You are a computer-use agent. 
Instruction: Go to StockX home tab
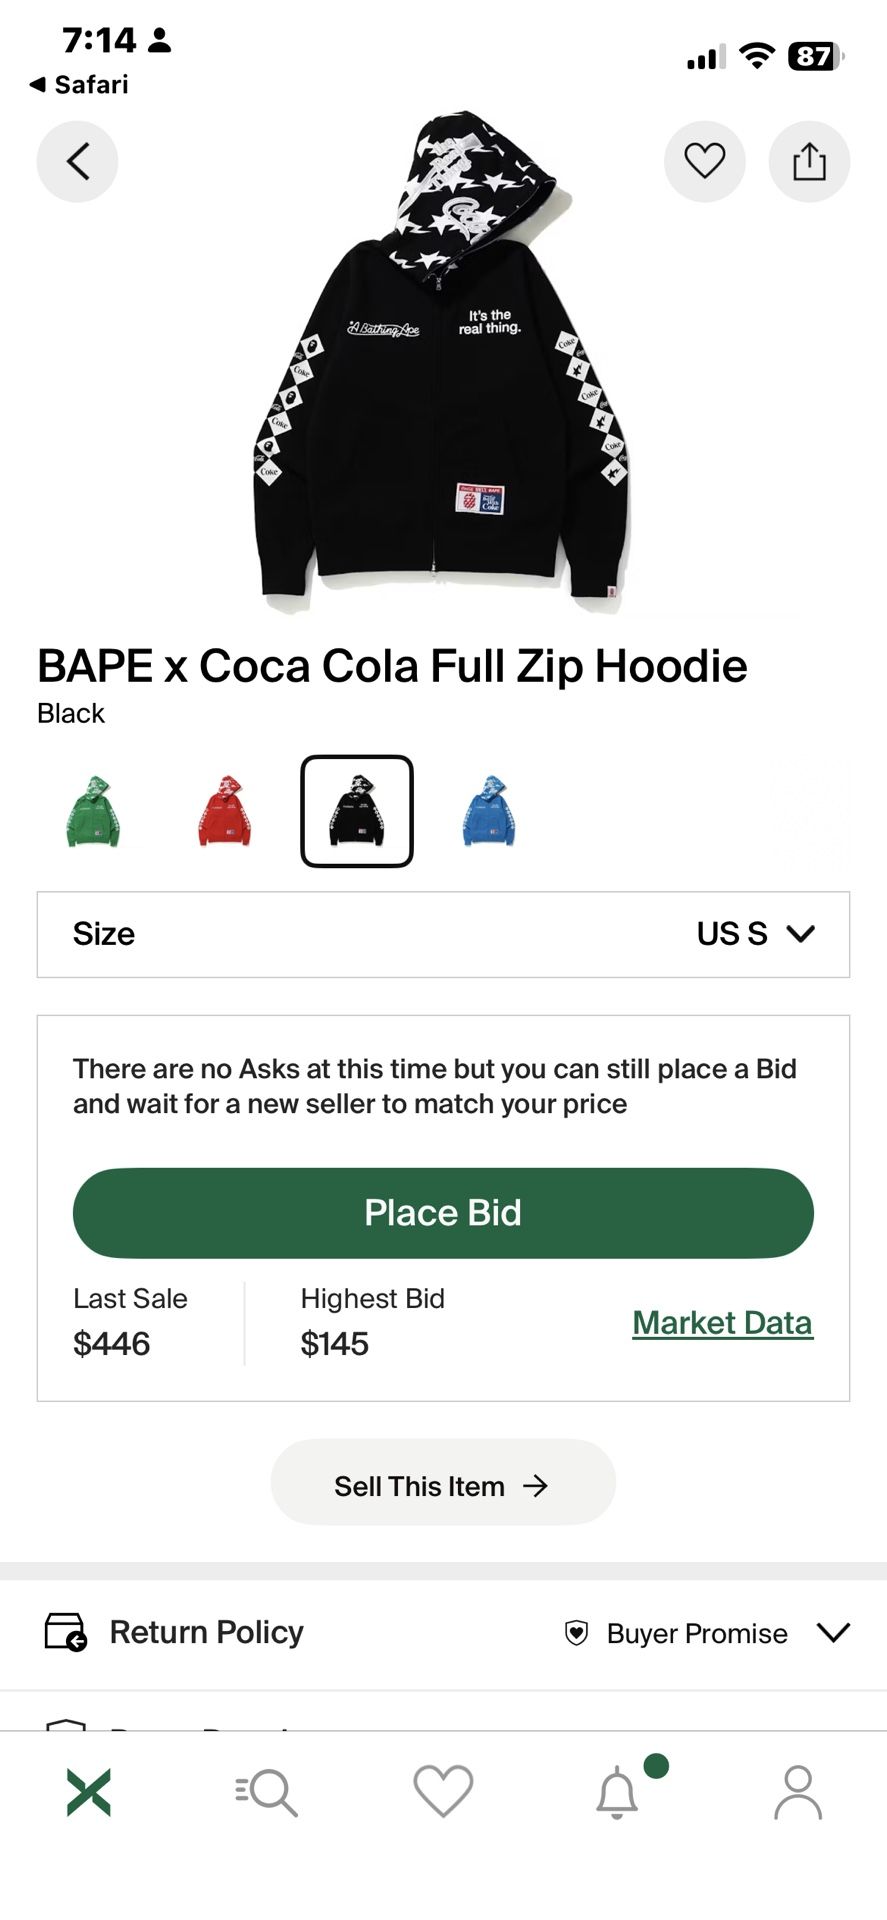(89, 1792)
